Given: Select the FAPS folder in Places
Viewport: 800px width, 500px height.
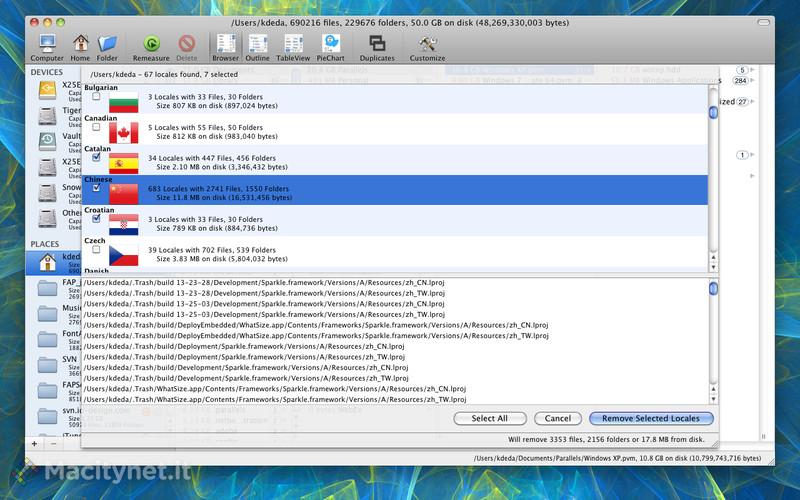Looking at the screenshot, I should tap(54, 391).
